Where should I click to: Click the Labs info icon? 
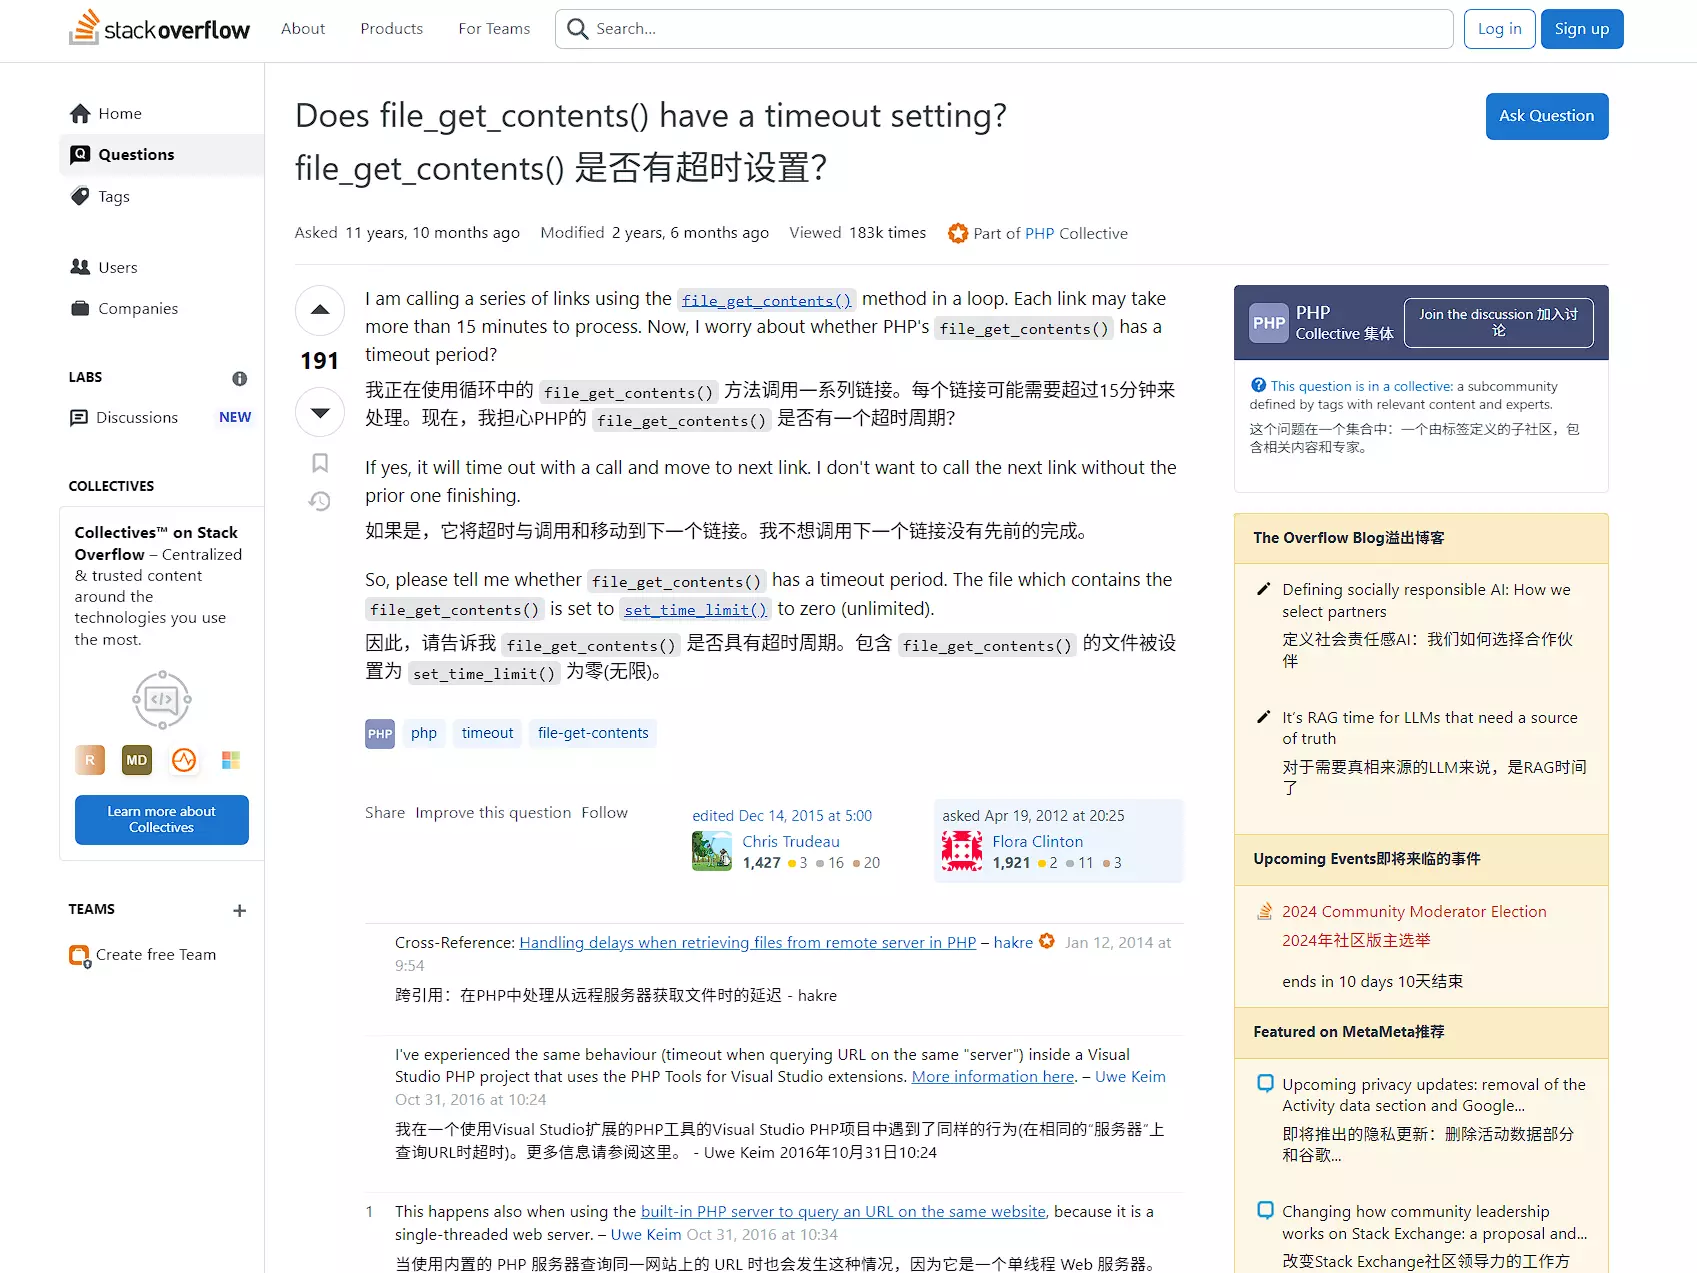pos(240,378)
